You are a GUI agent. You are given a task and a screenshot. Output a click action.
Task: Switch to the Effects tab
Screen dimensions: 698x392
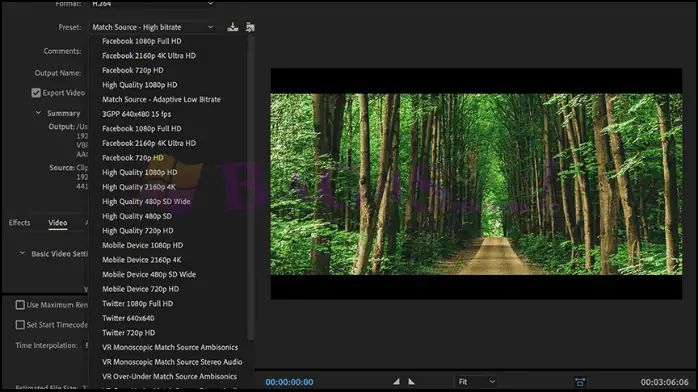pyautogui.click(x=20, y=222)
